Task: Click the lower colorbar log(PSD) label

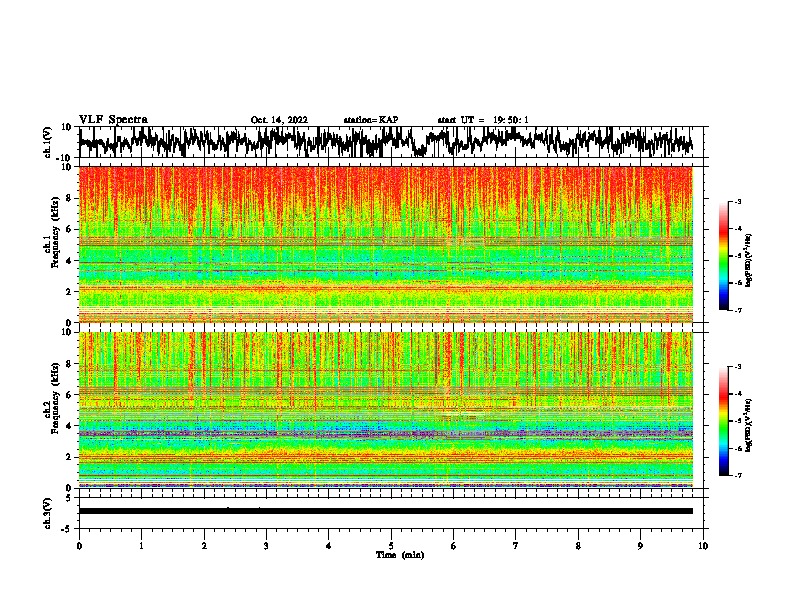Action: click(x=749, y=425)
